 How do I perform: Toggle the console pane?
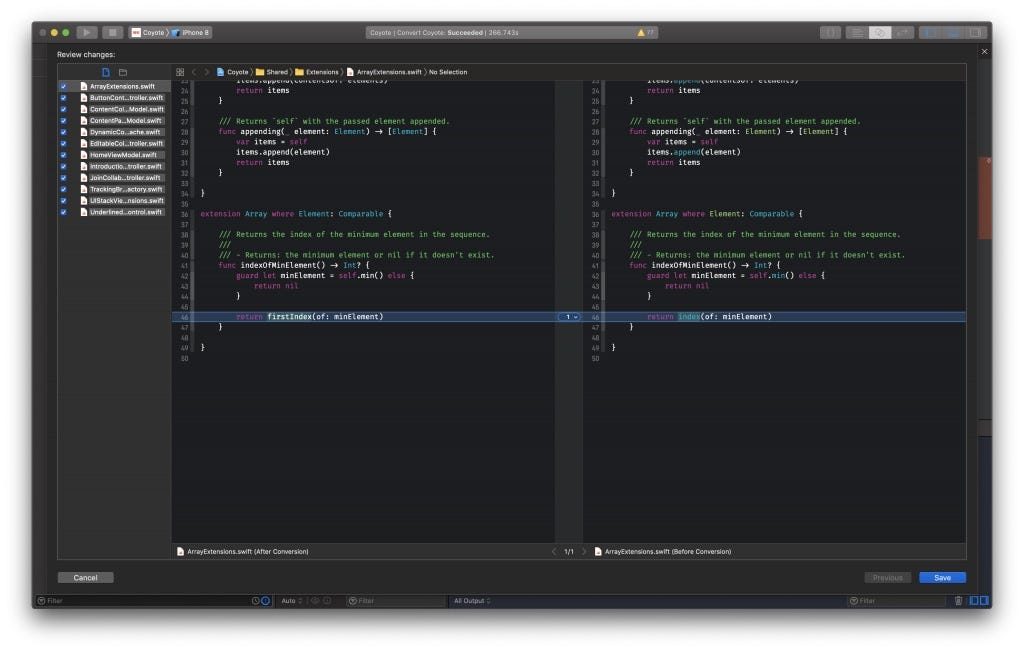[984, 601]
